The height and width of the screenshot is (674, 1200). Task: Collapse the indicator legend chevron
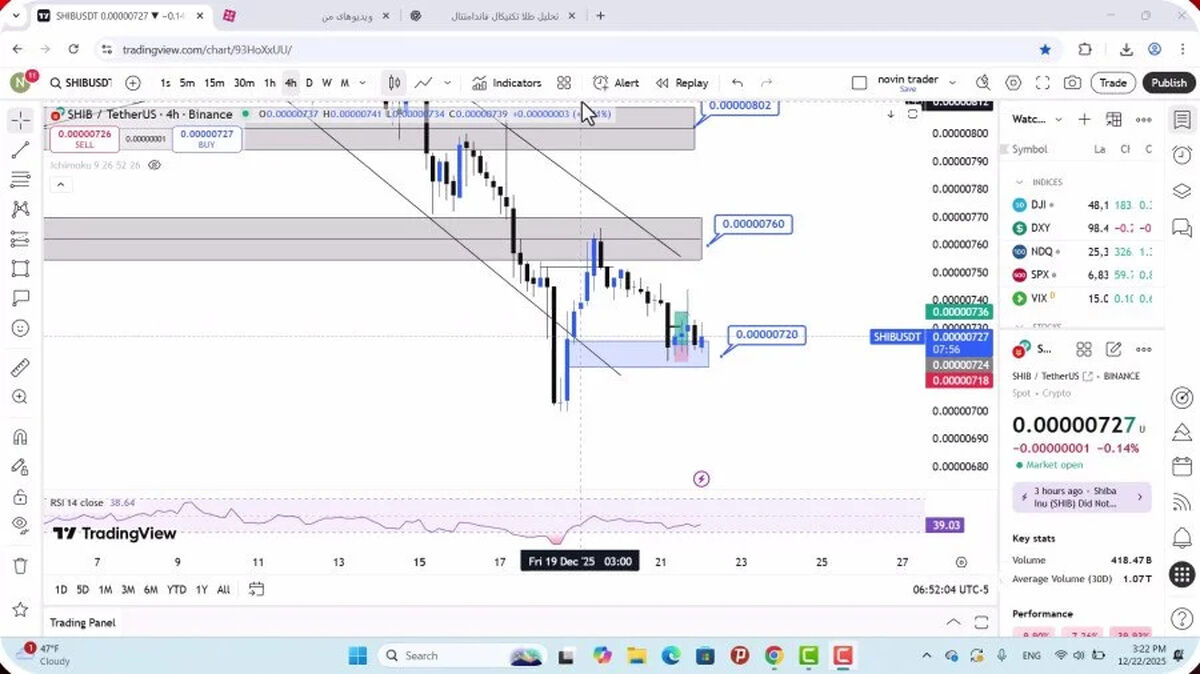pyautogui.click(x=59, y=184)
